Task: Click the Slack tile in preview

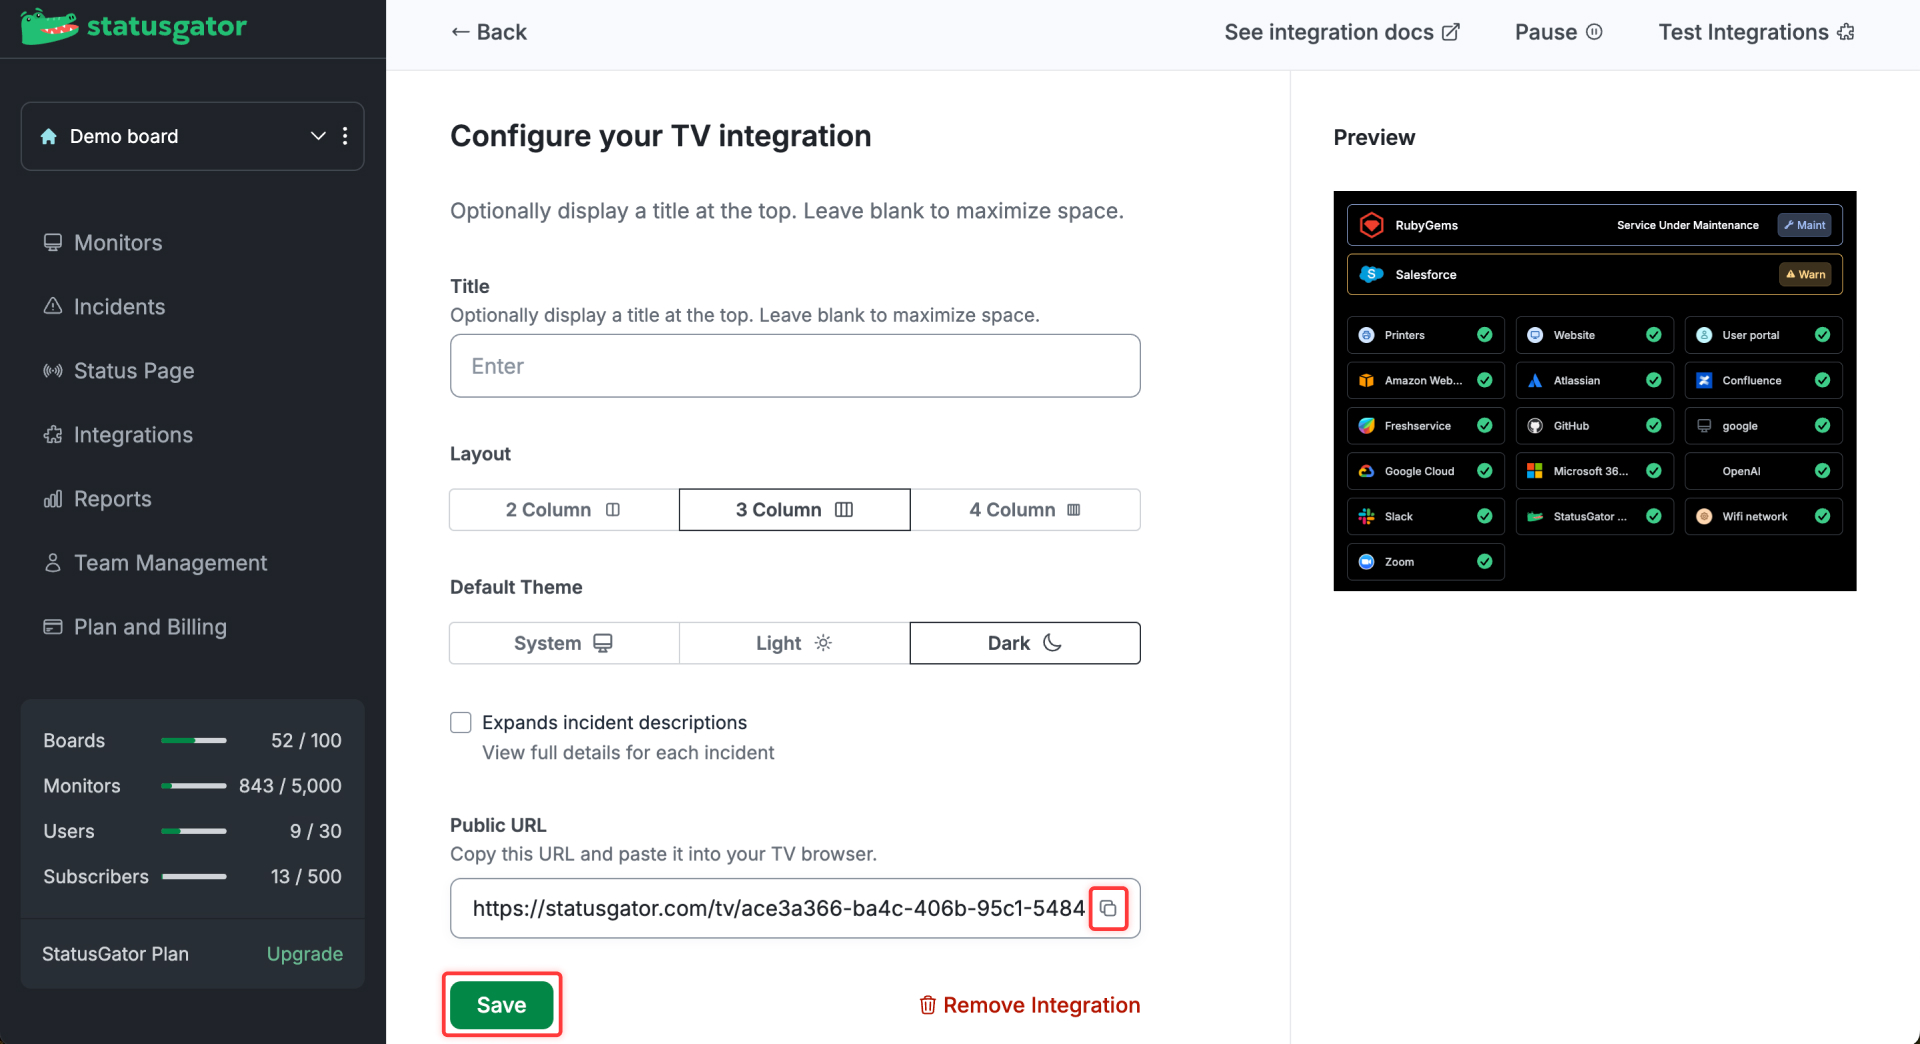Action: (1426, 517)
